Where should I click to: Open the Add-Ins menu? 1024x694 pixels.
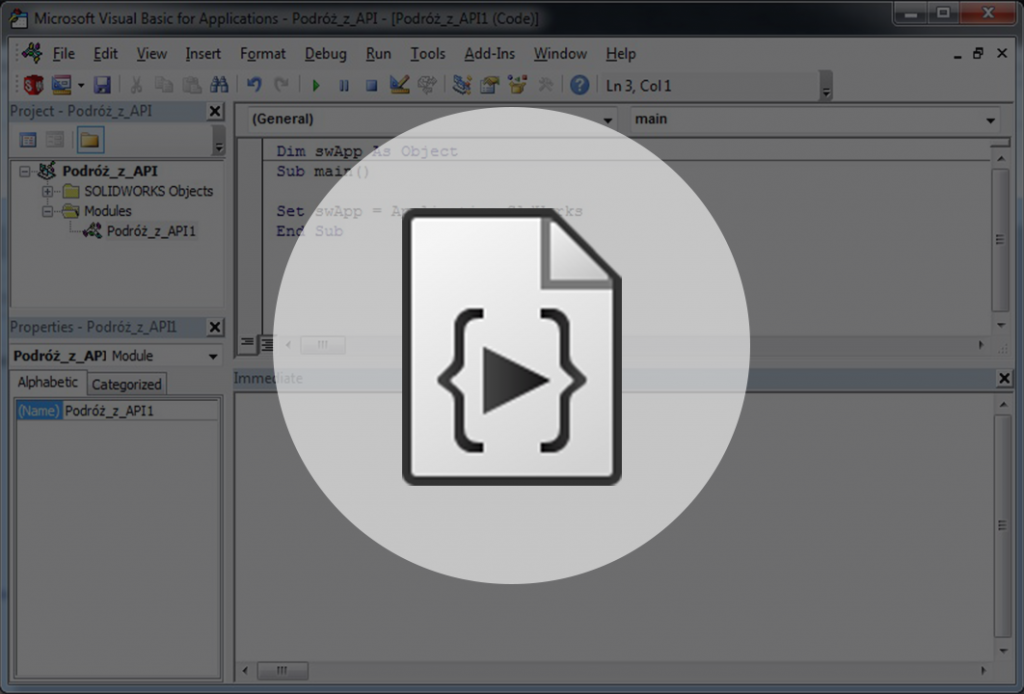(489, 53)
